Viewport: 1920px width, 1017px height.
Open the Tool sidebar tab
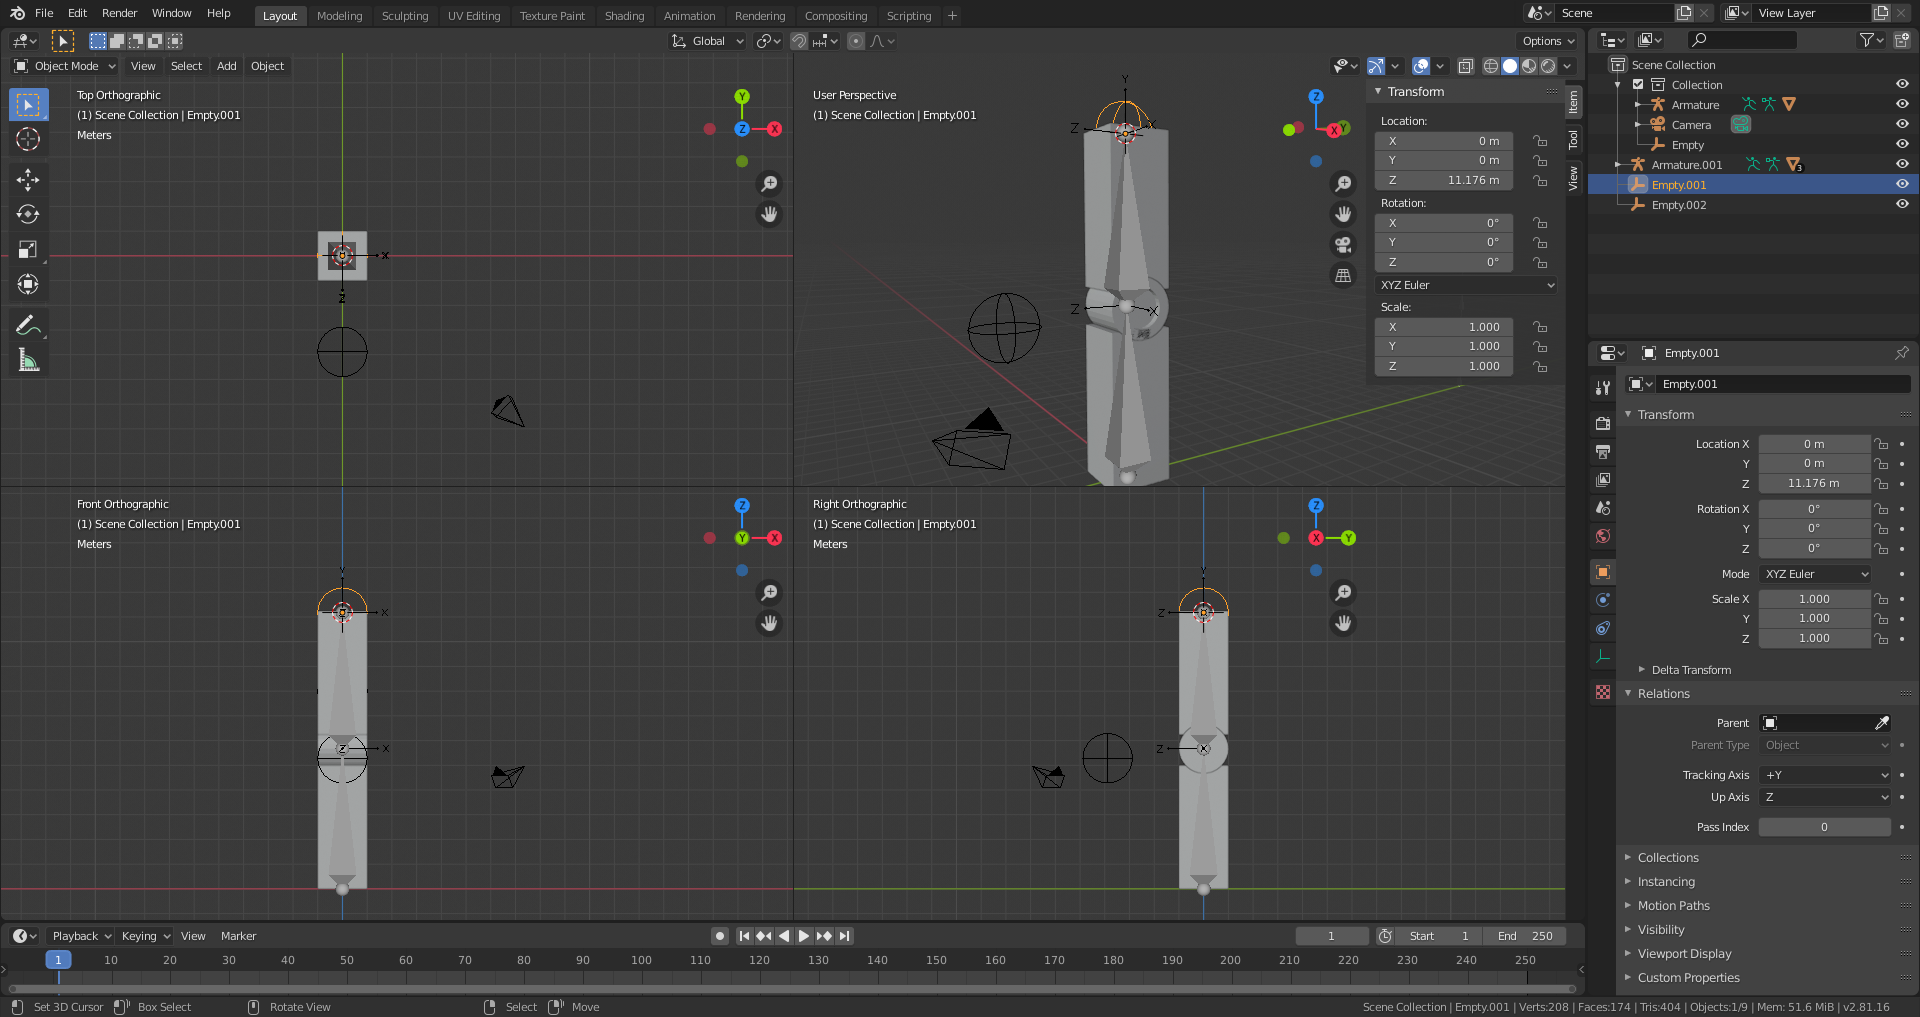(1573, 139)
